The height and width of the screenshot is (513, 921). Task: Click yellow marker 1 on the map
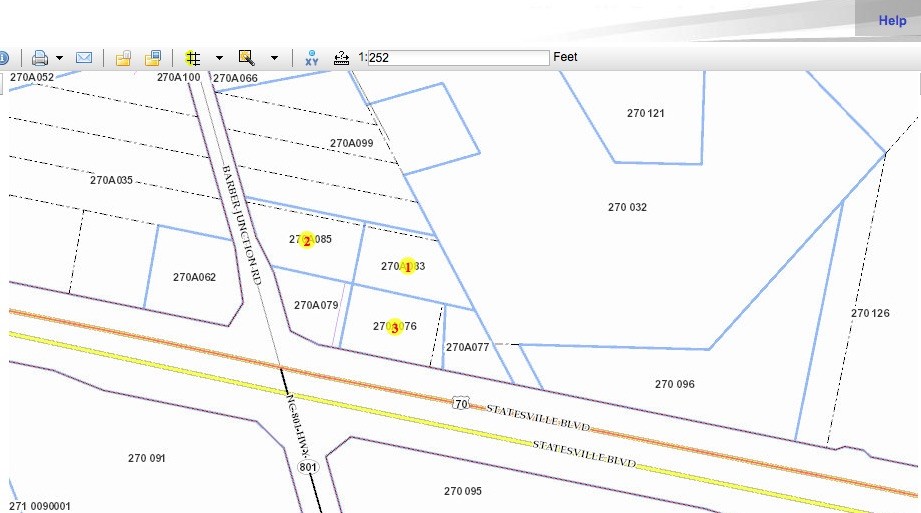tap(407, 267)
